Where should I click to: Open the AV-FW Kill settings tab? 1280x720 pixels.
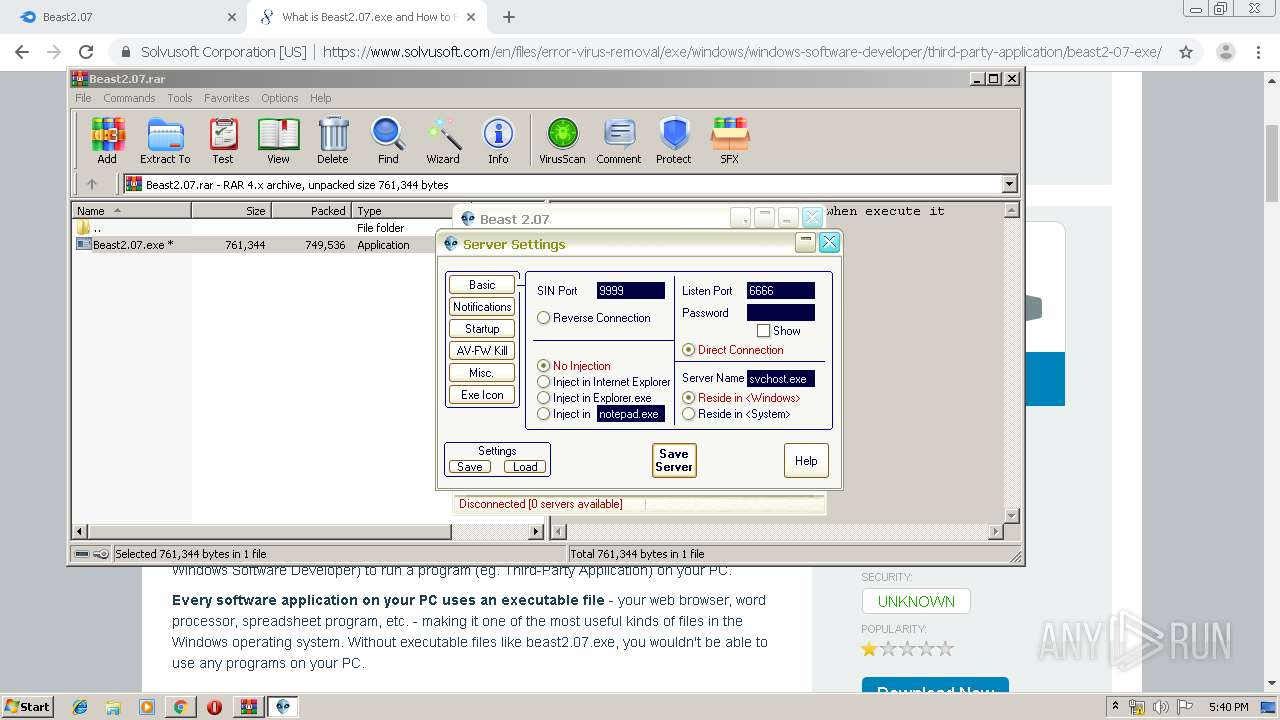[x=482, y=351]
